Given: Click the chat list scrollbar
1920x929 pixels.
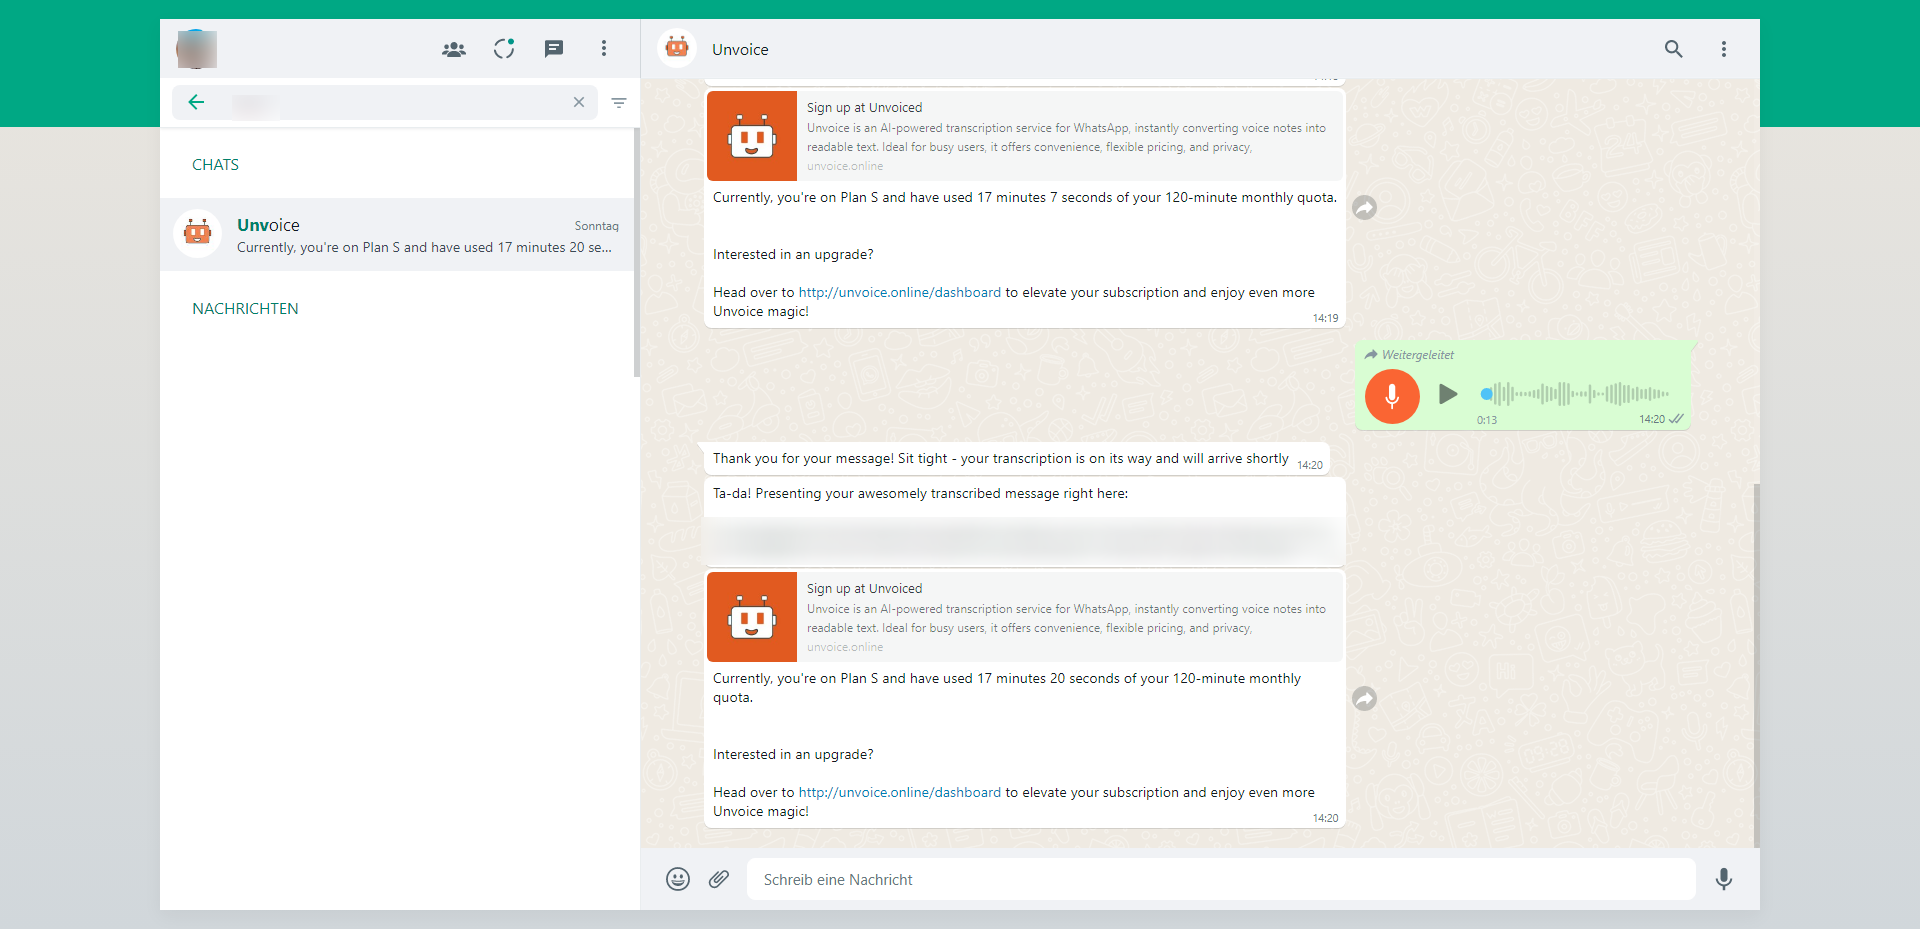Looking at the screenshot, I should (637, 252).
